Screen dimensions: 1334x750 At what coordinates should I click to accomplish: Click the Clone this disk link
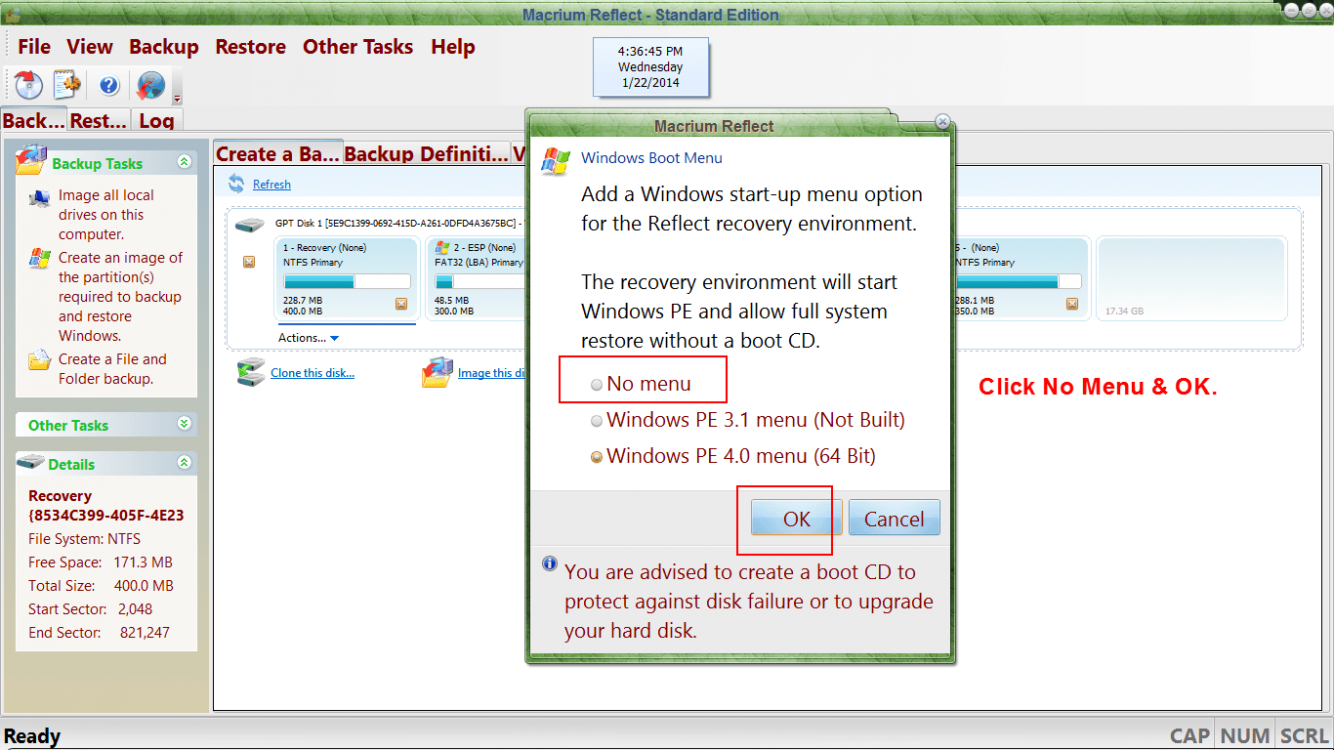[312, 373]
